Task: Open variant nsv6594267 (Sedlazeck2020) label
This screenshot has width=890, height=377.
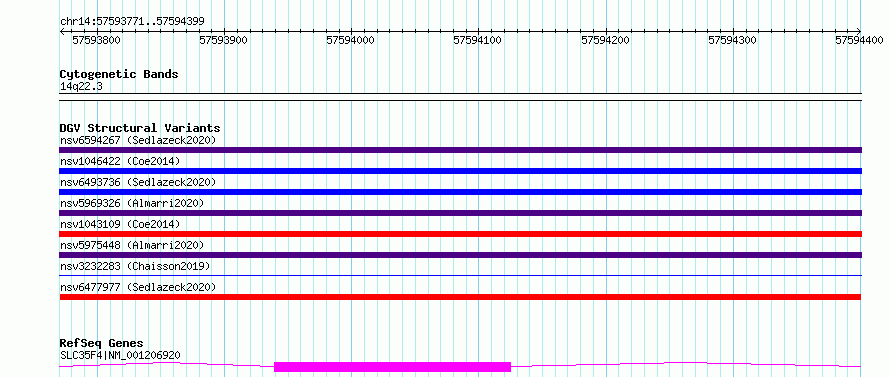Action: coord(138,140)
